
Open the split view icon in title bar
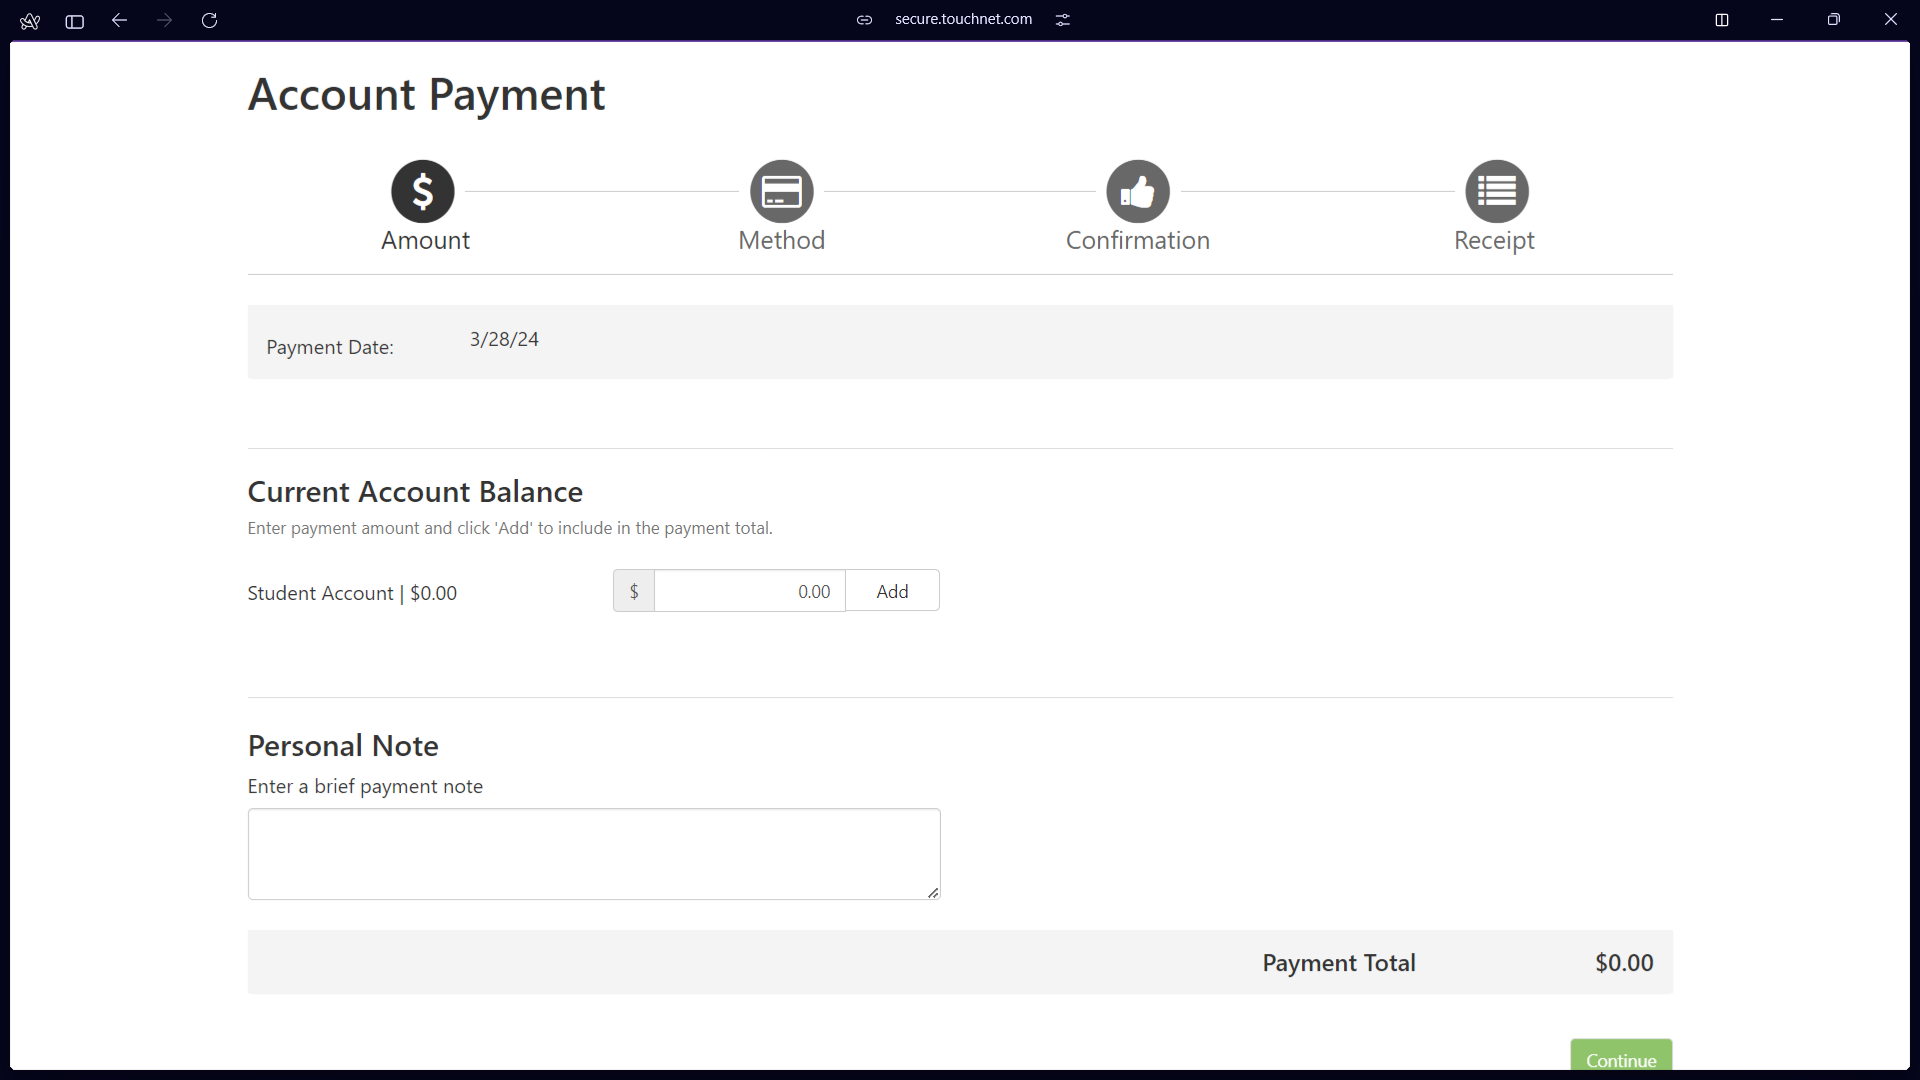[1722, 20]
